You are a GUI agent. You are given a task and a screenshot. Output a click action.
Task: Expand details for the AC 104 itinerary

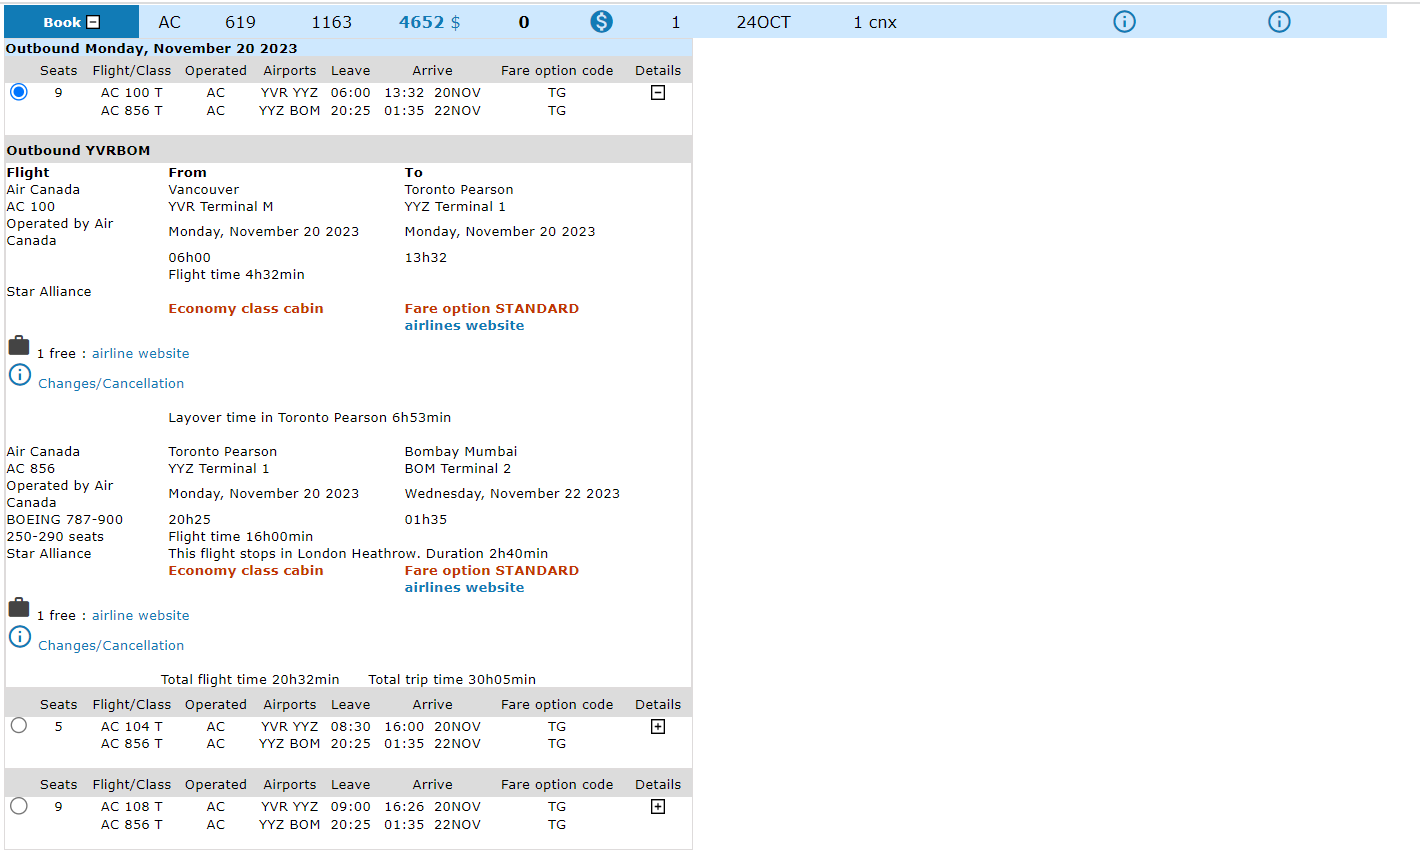click(658, 727)
